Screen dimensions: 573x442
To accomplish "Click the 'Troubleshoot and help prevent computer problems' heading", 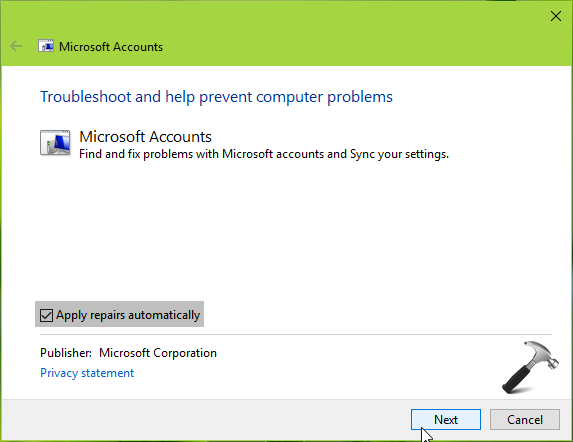I will point(216,97).
